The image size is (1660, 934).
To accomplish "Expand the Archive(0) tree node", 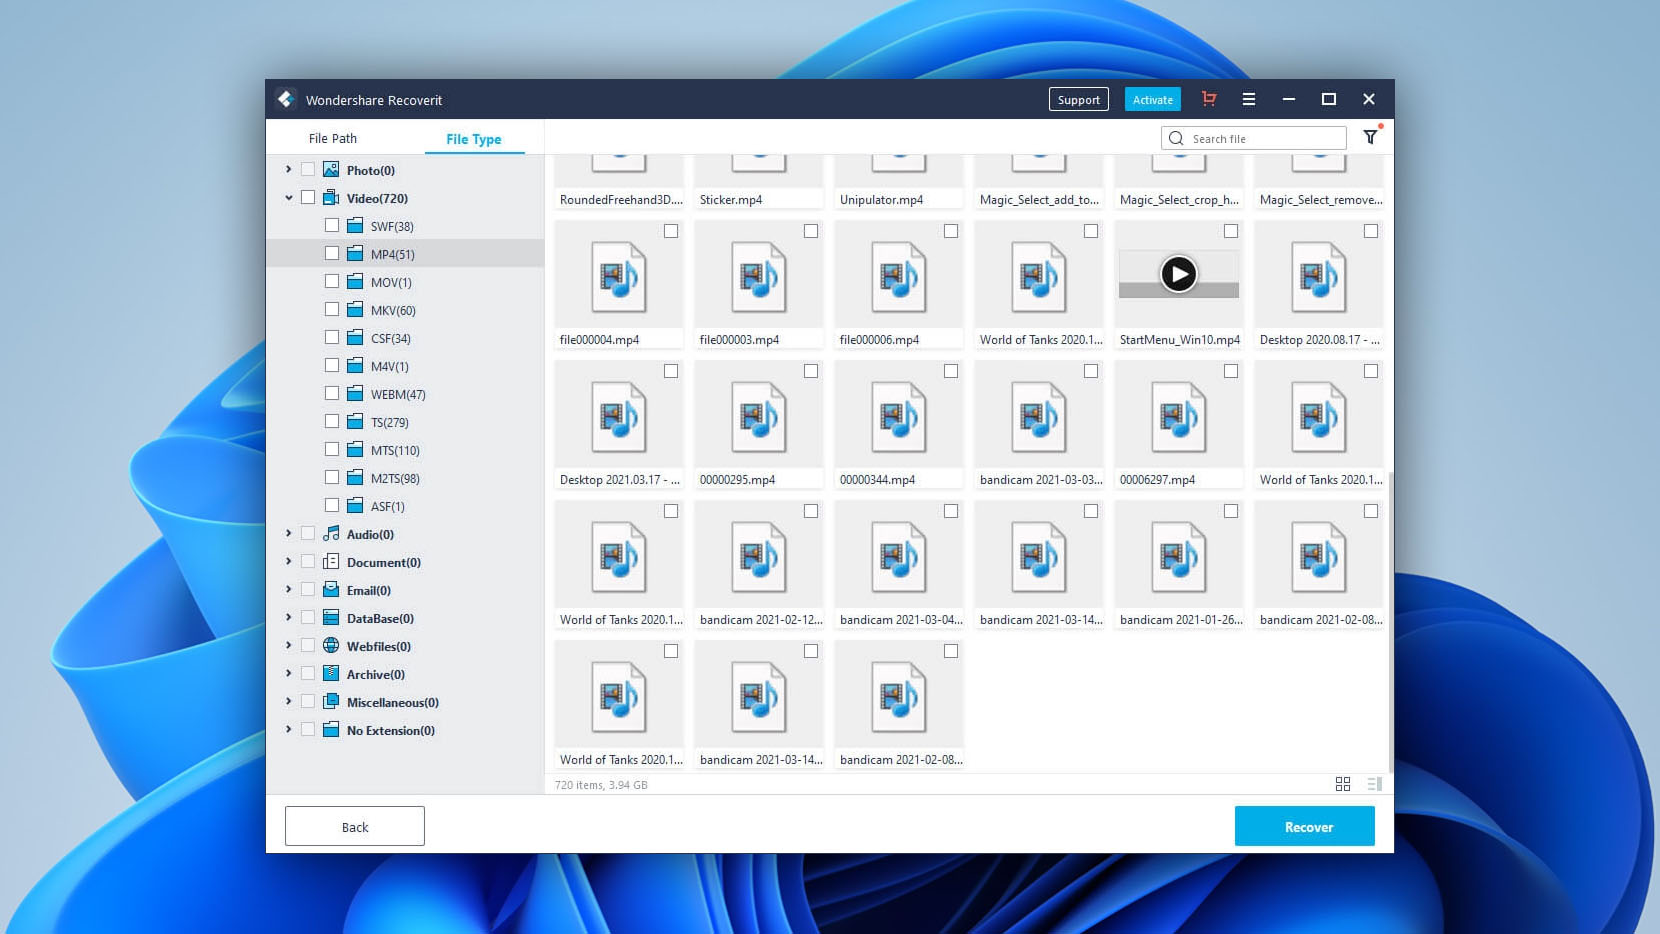I will (x=289, y=674).
